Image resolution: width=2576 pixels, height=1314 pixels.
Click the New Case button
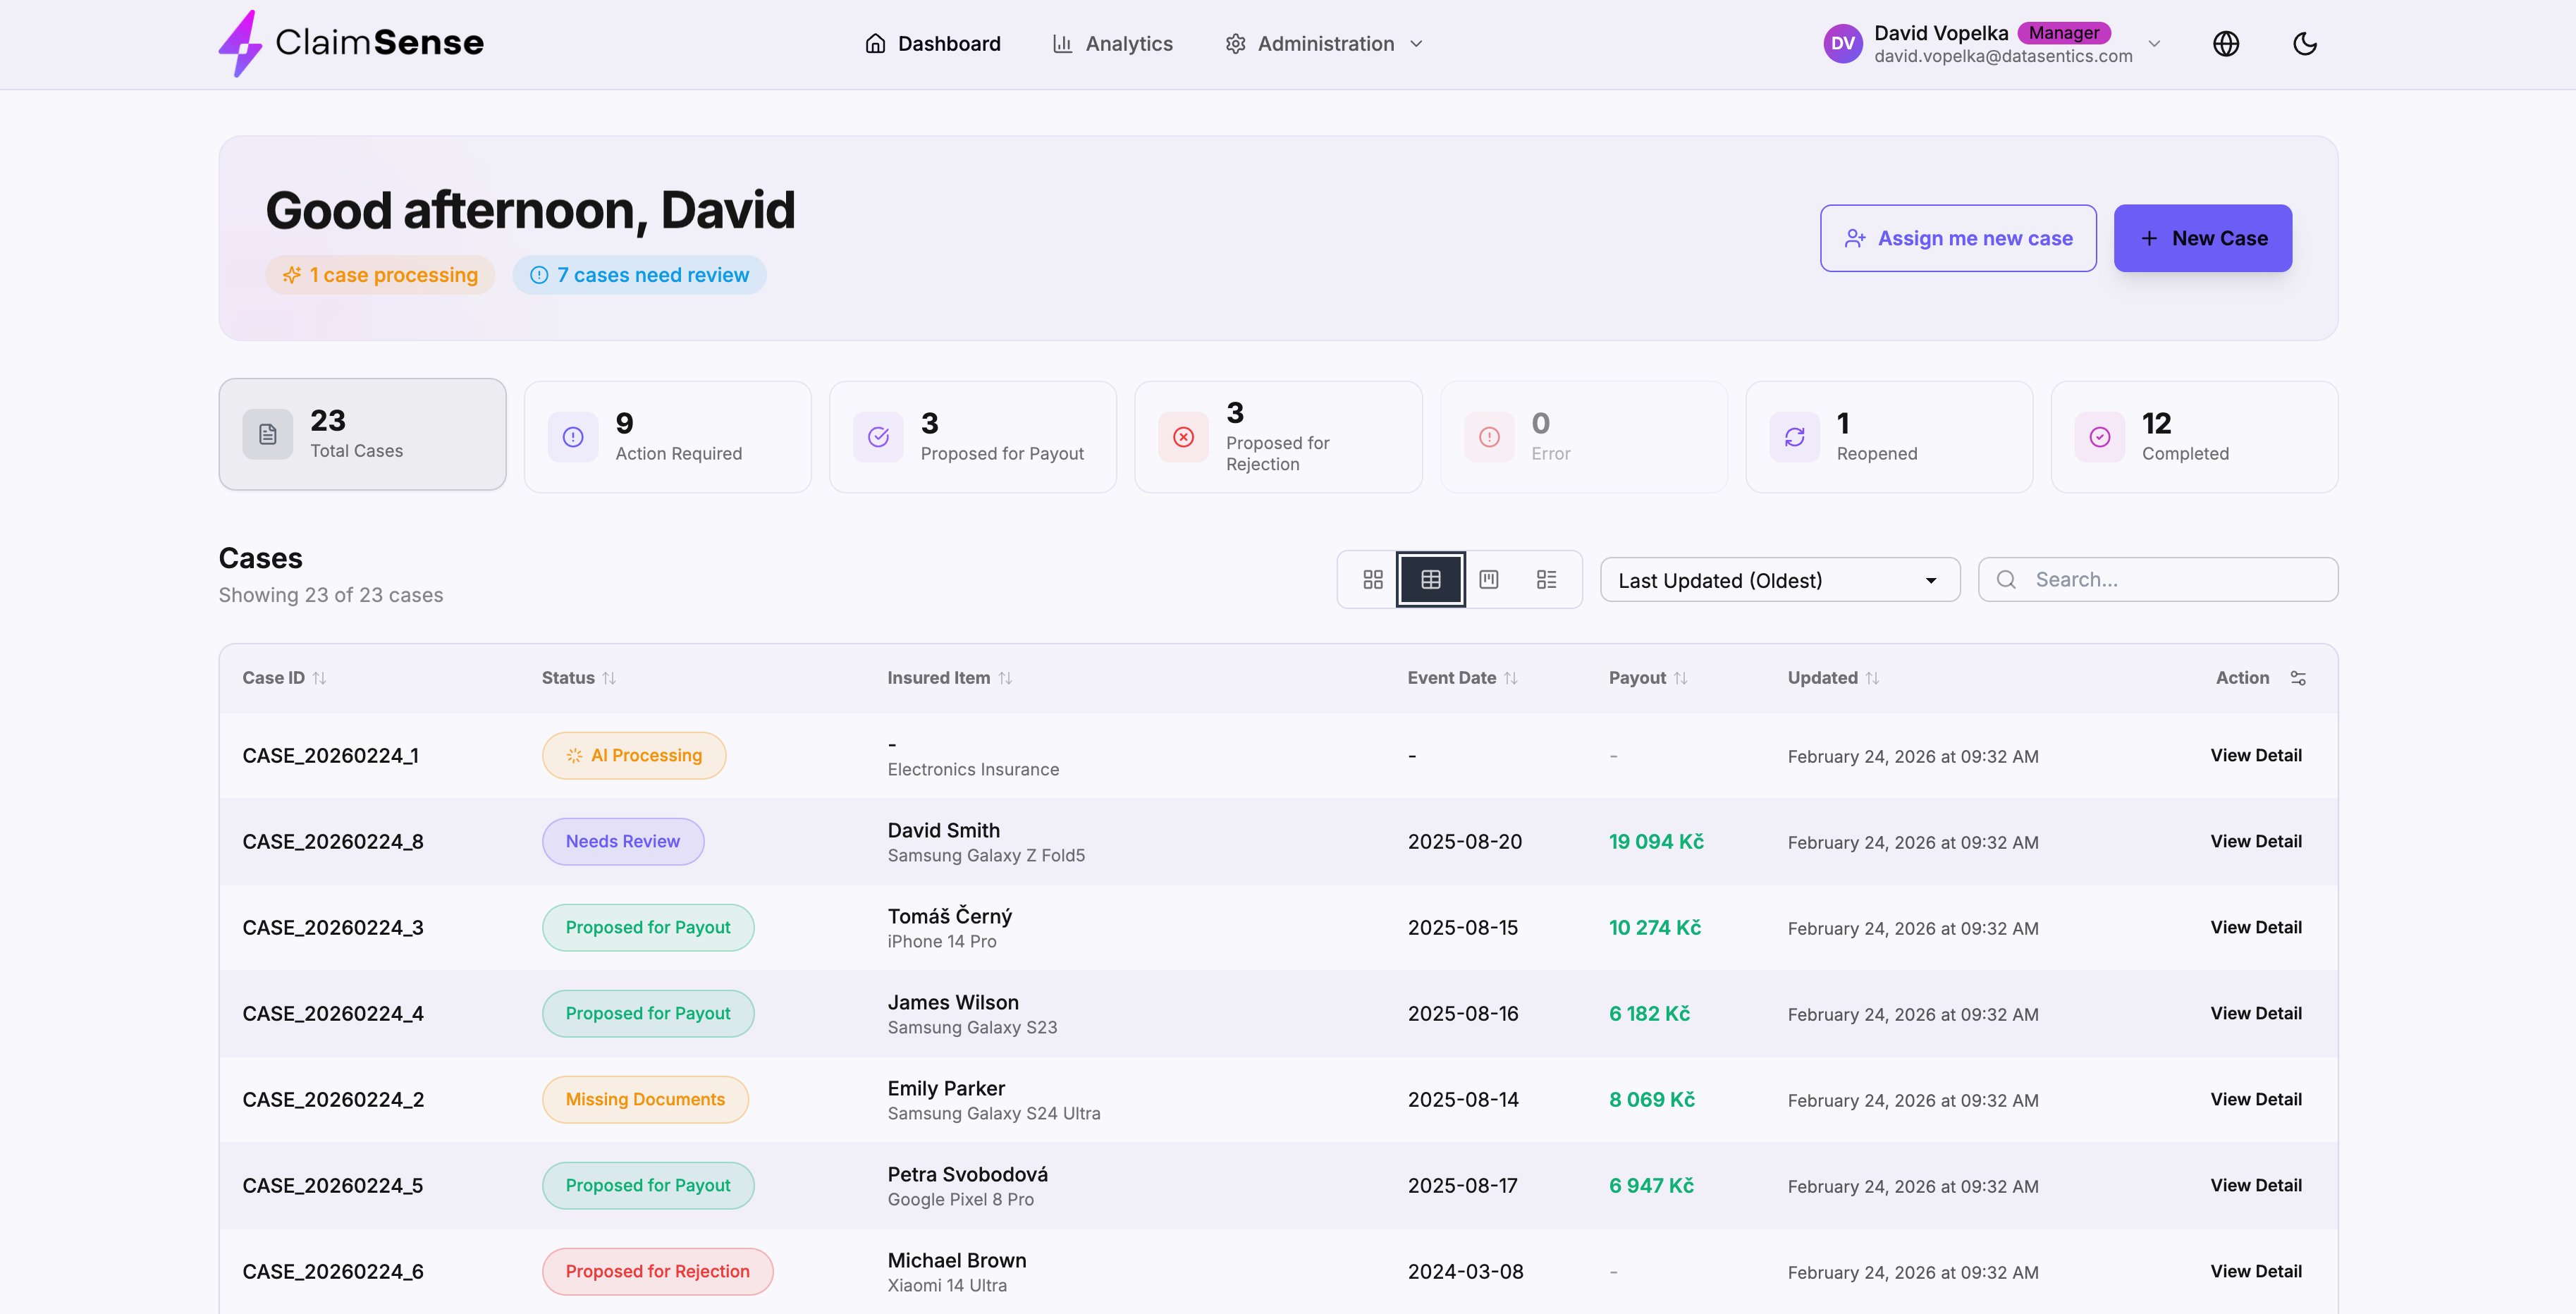tap(2202, 238)
